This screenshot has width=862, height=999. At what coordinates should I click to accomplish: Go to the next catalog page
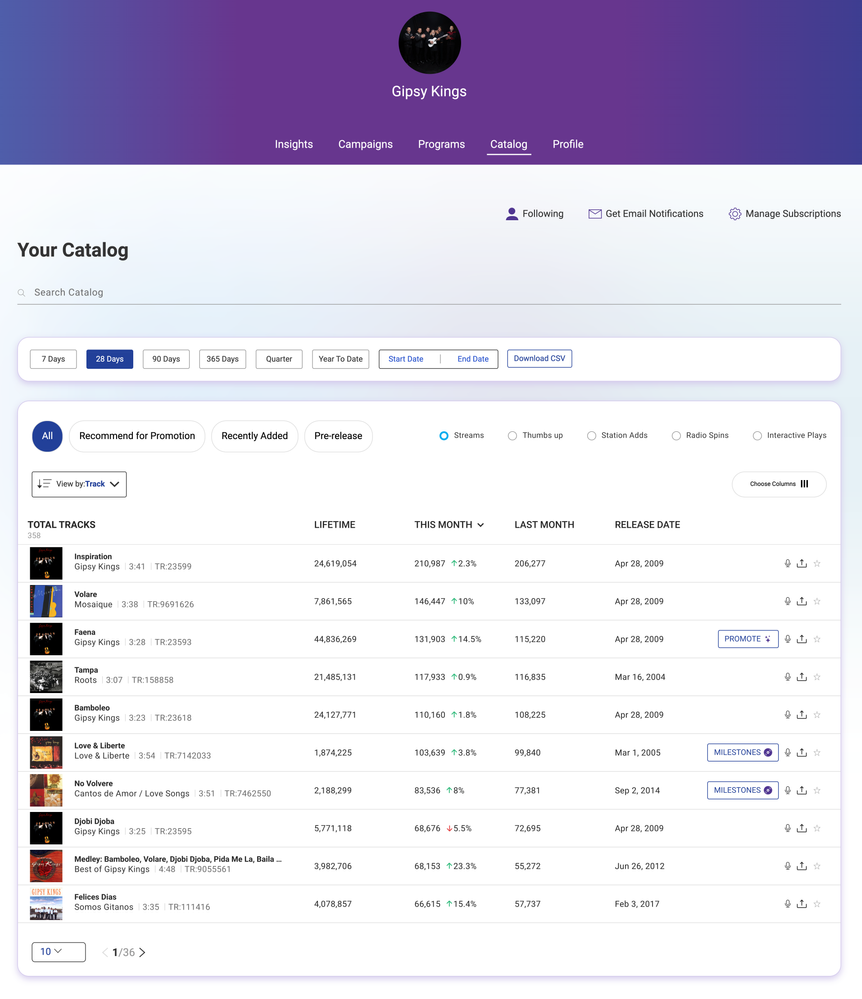(142, 952)
